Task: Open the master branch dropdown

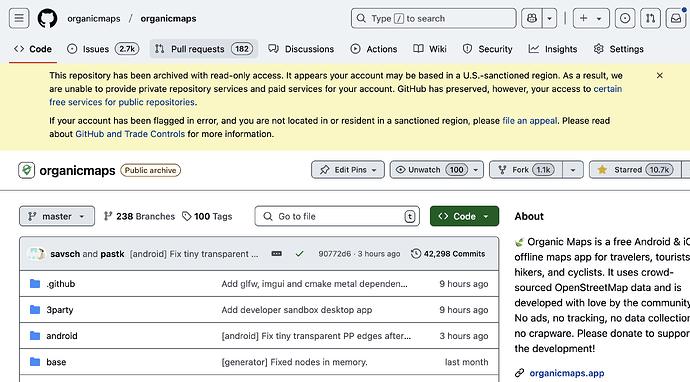Action: tap(57, 216)
